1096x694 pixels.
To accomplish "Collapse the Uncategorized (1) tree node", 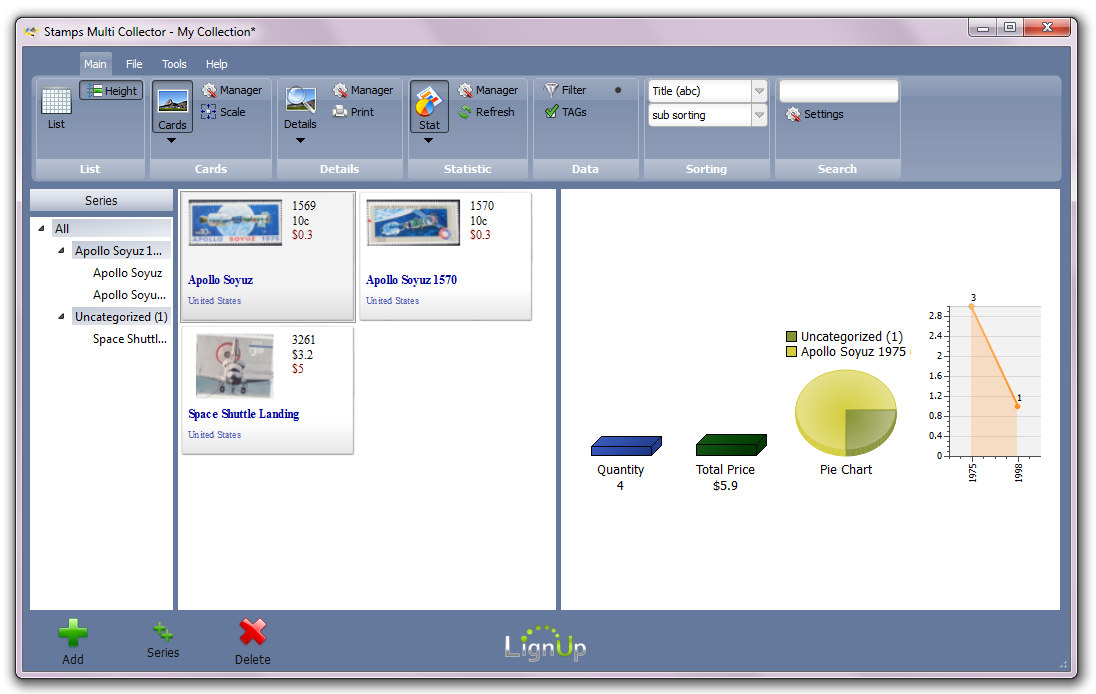I will tap(62, 317).
